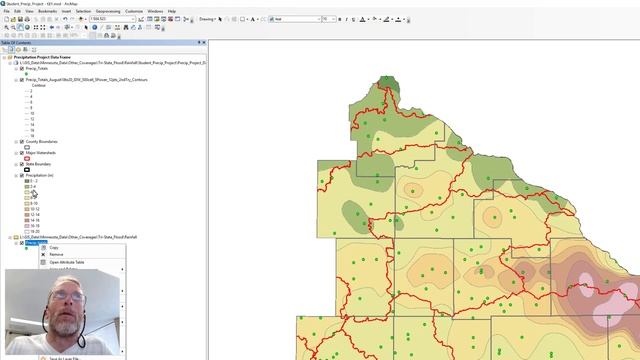Image resolution: width=640 pixels, height=360 pixels.
Task: Open the Bookmarks menu
Action: click(x=48, y=11)
